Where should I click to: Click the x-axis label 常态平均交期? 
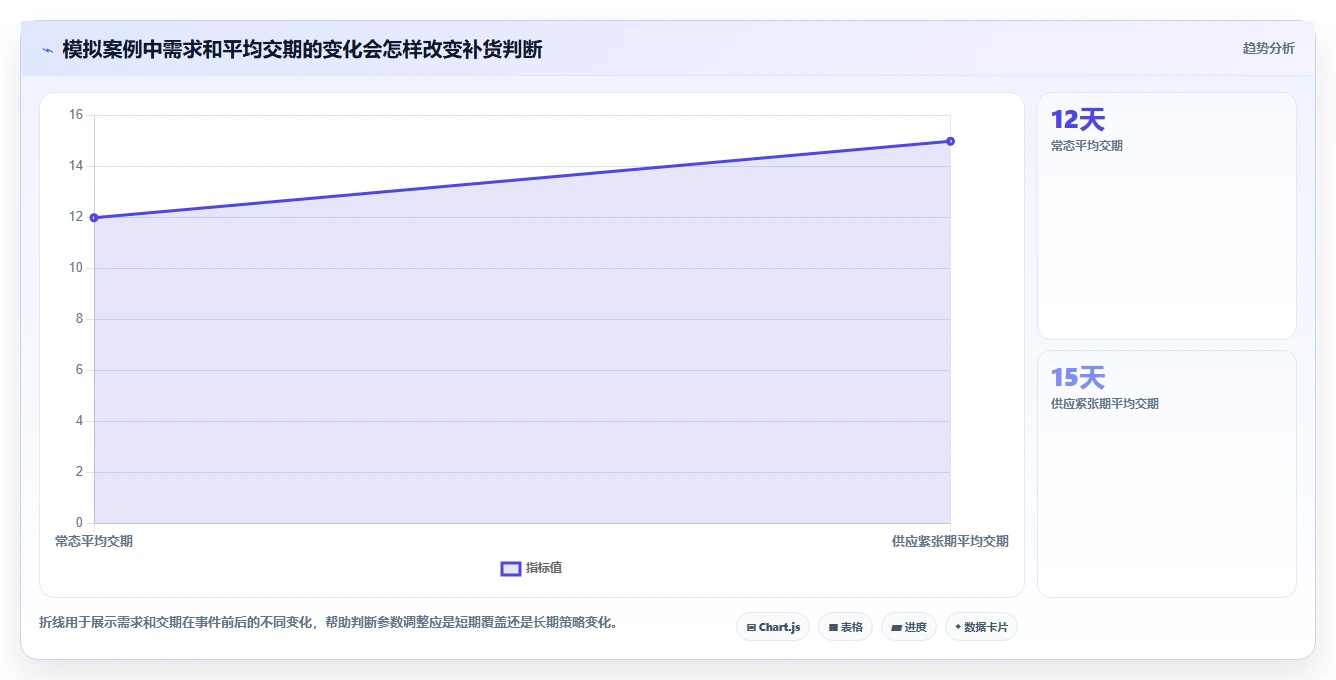point(94,541)
